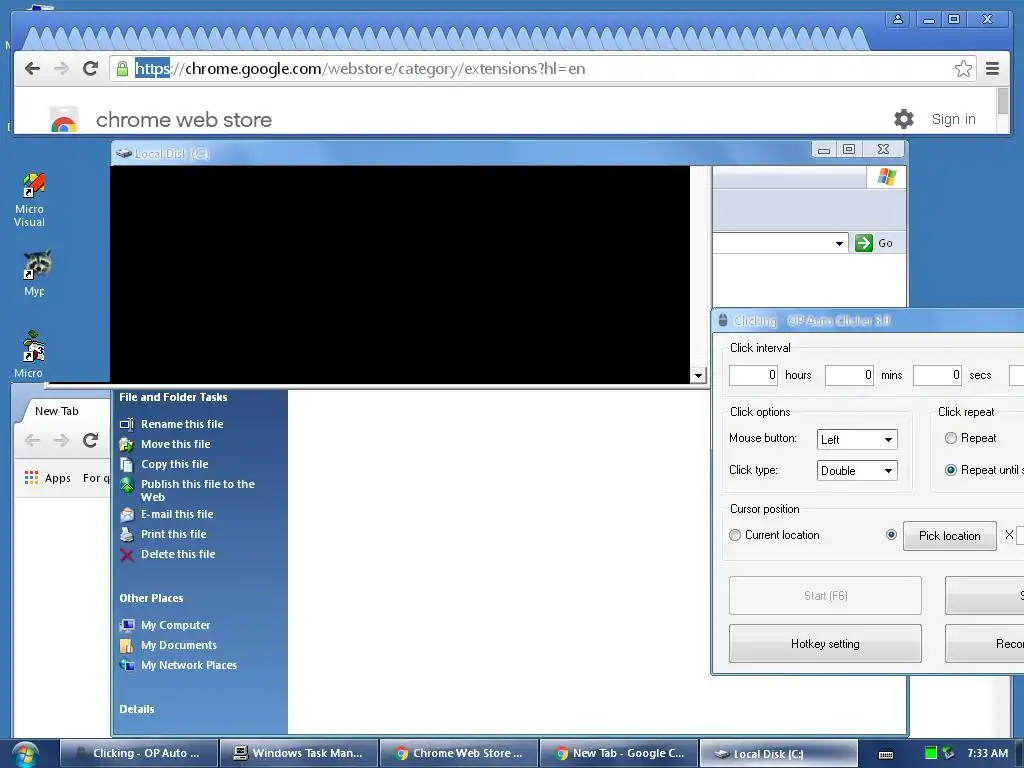The height and width of the screenshot is (768, 1024).
Task: Select the Pick location radio button
Action: pos(891,534)
